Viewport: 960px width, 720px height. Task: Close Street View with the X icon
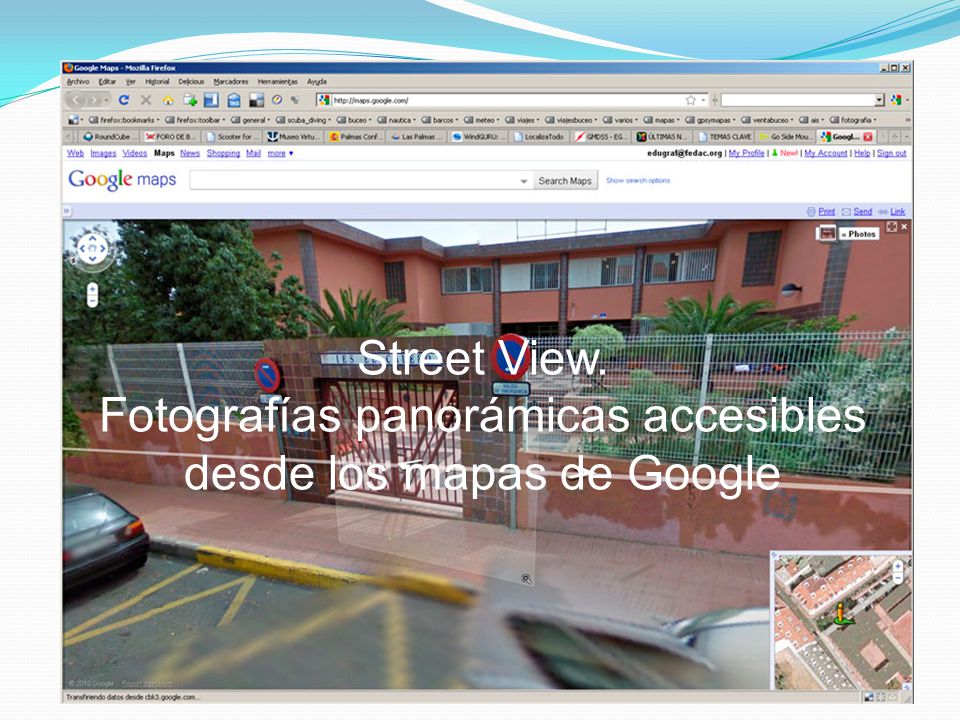coord(904,227)
